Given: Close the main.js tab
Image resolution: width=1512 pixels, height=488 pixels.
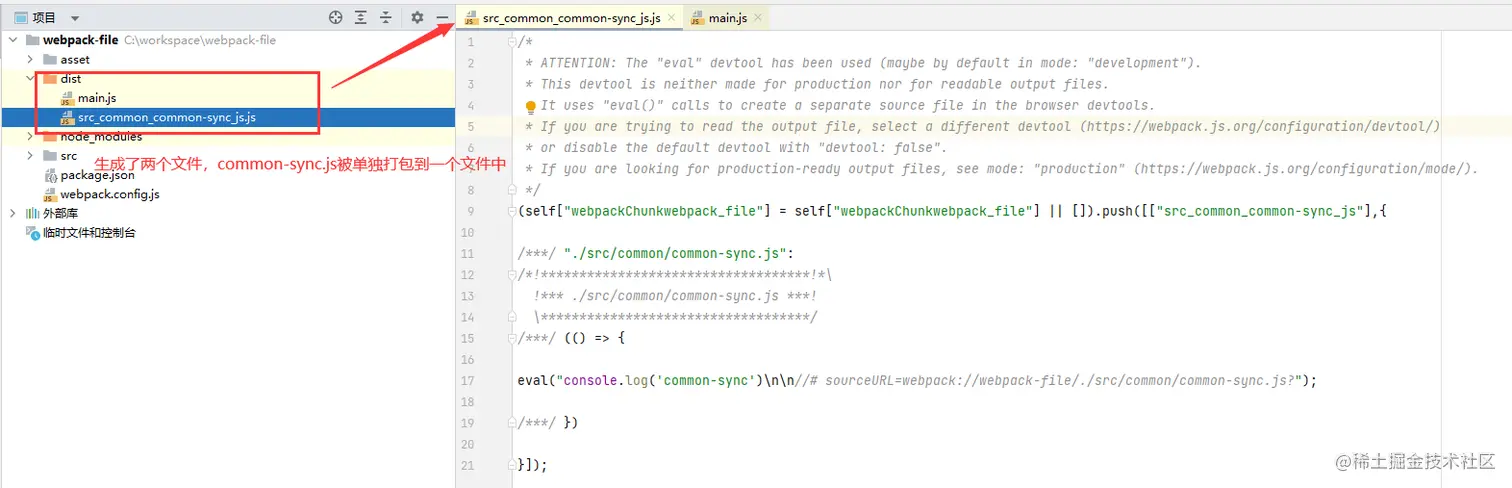Looking at the screenshot, I should pyautogui.click(x=758, y=18).
